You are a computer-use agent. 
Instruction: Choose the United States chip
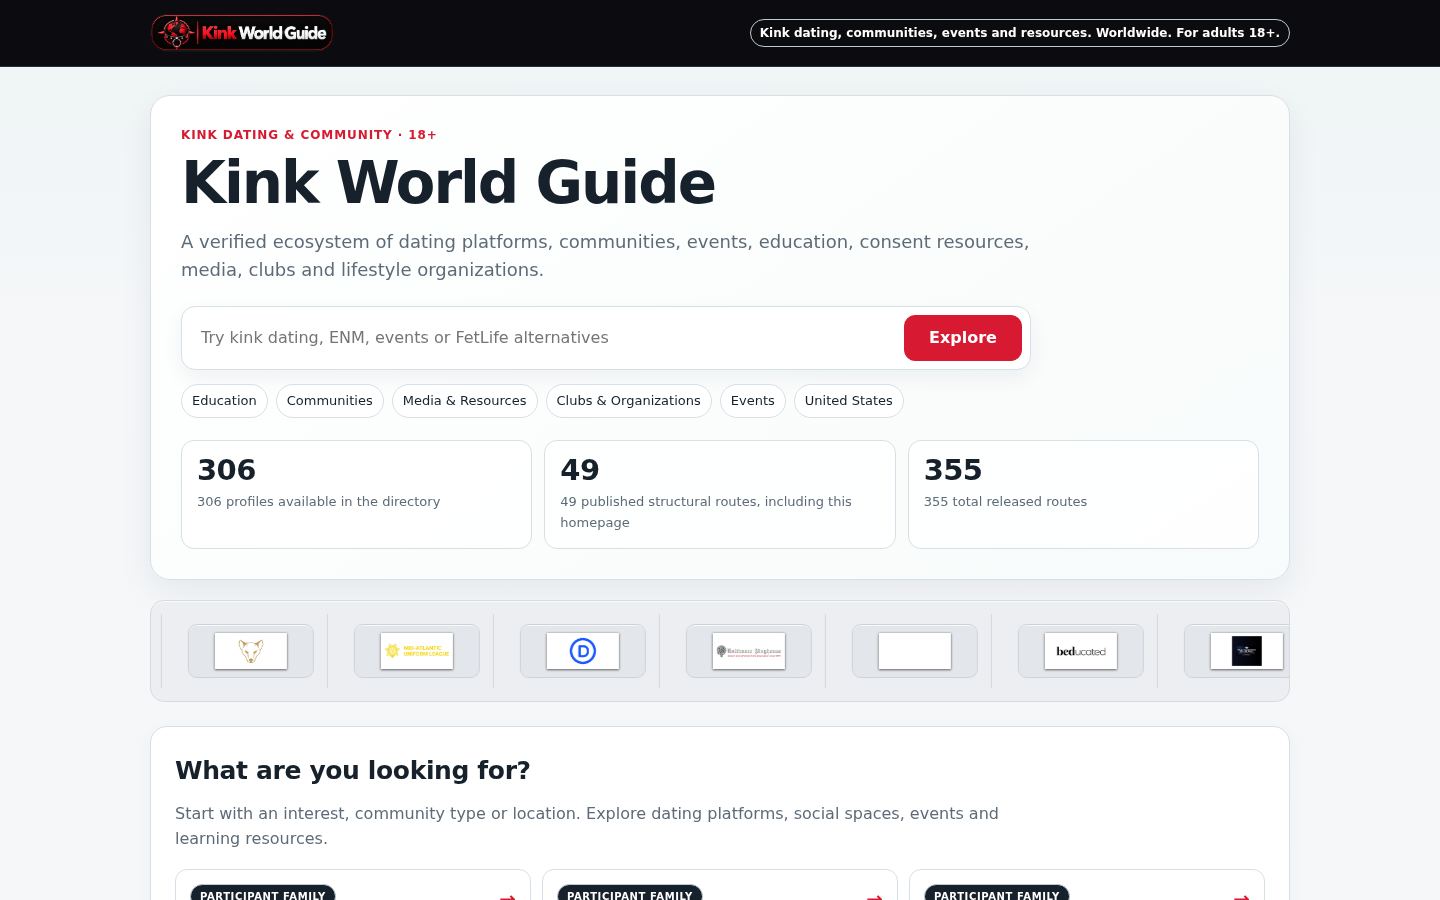(x=849, y=401)
